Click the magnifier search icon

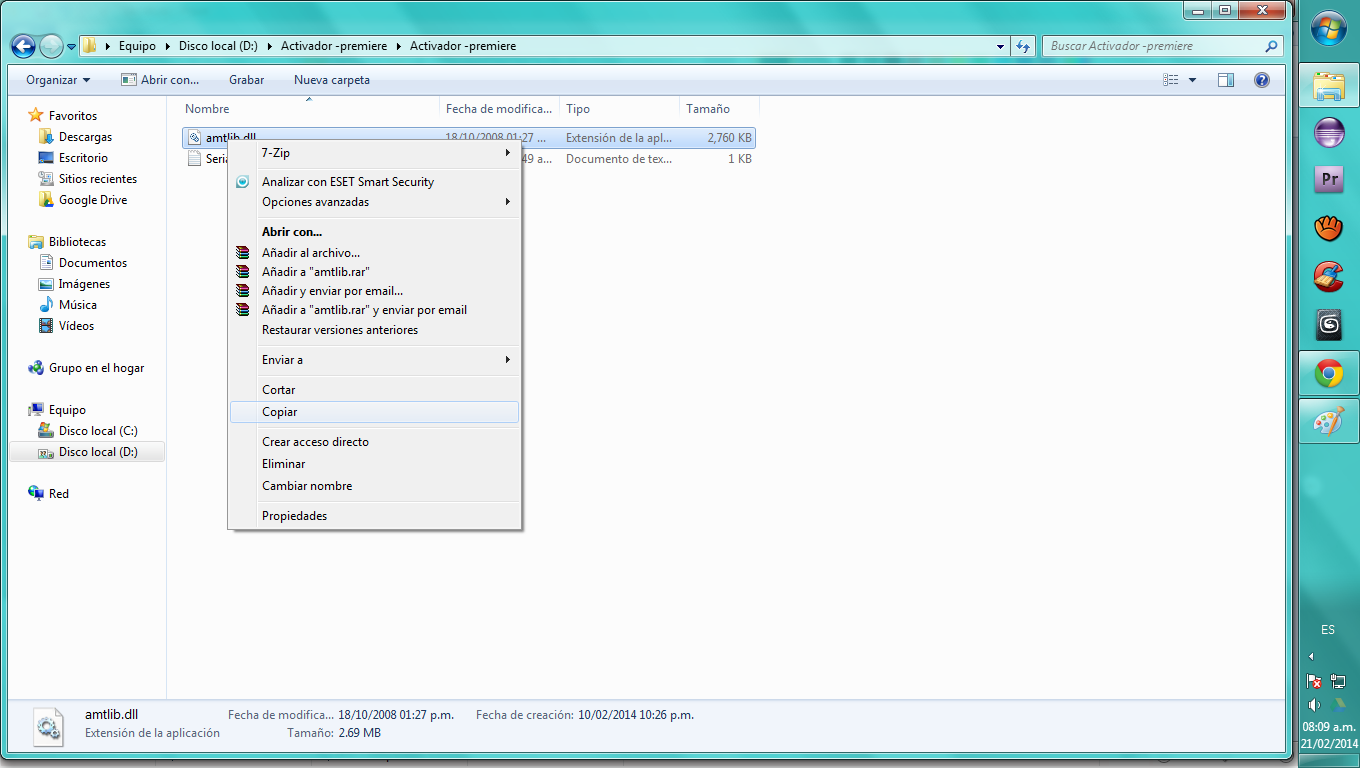1272,46
